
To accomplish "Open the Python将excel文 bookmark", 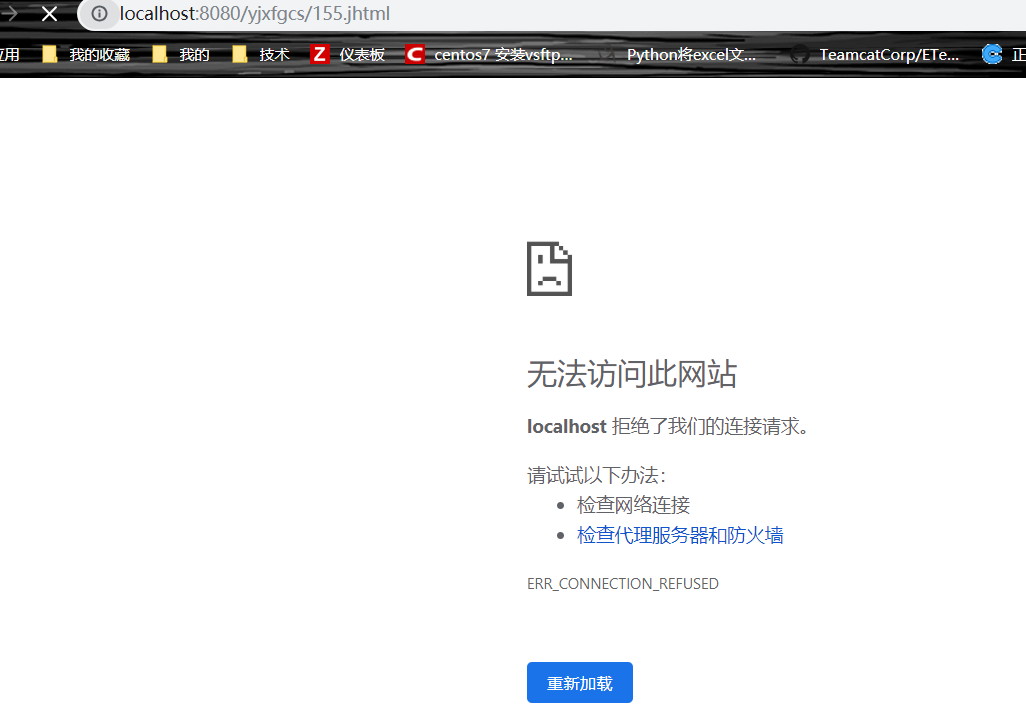I will click(x=677, y=54).
